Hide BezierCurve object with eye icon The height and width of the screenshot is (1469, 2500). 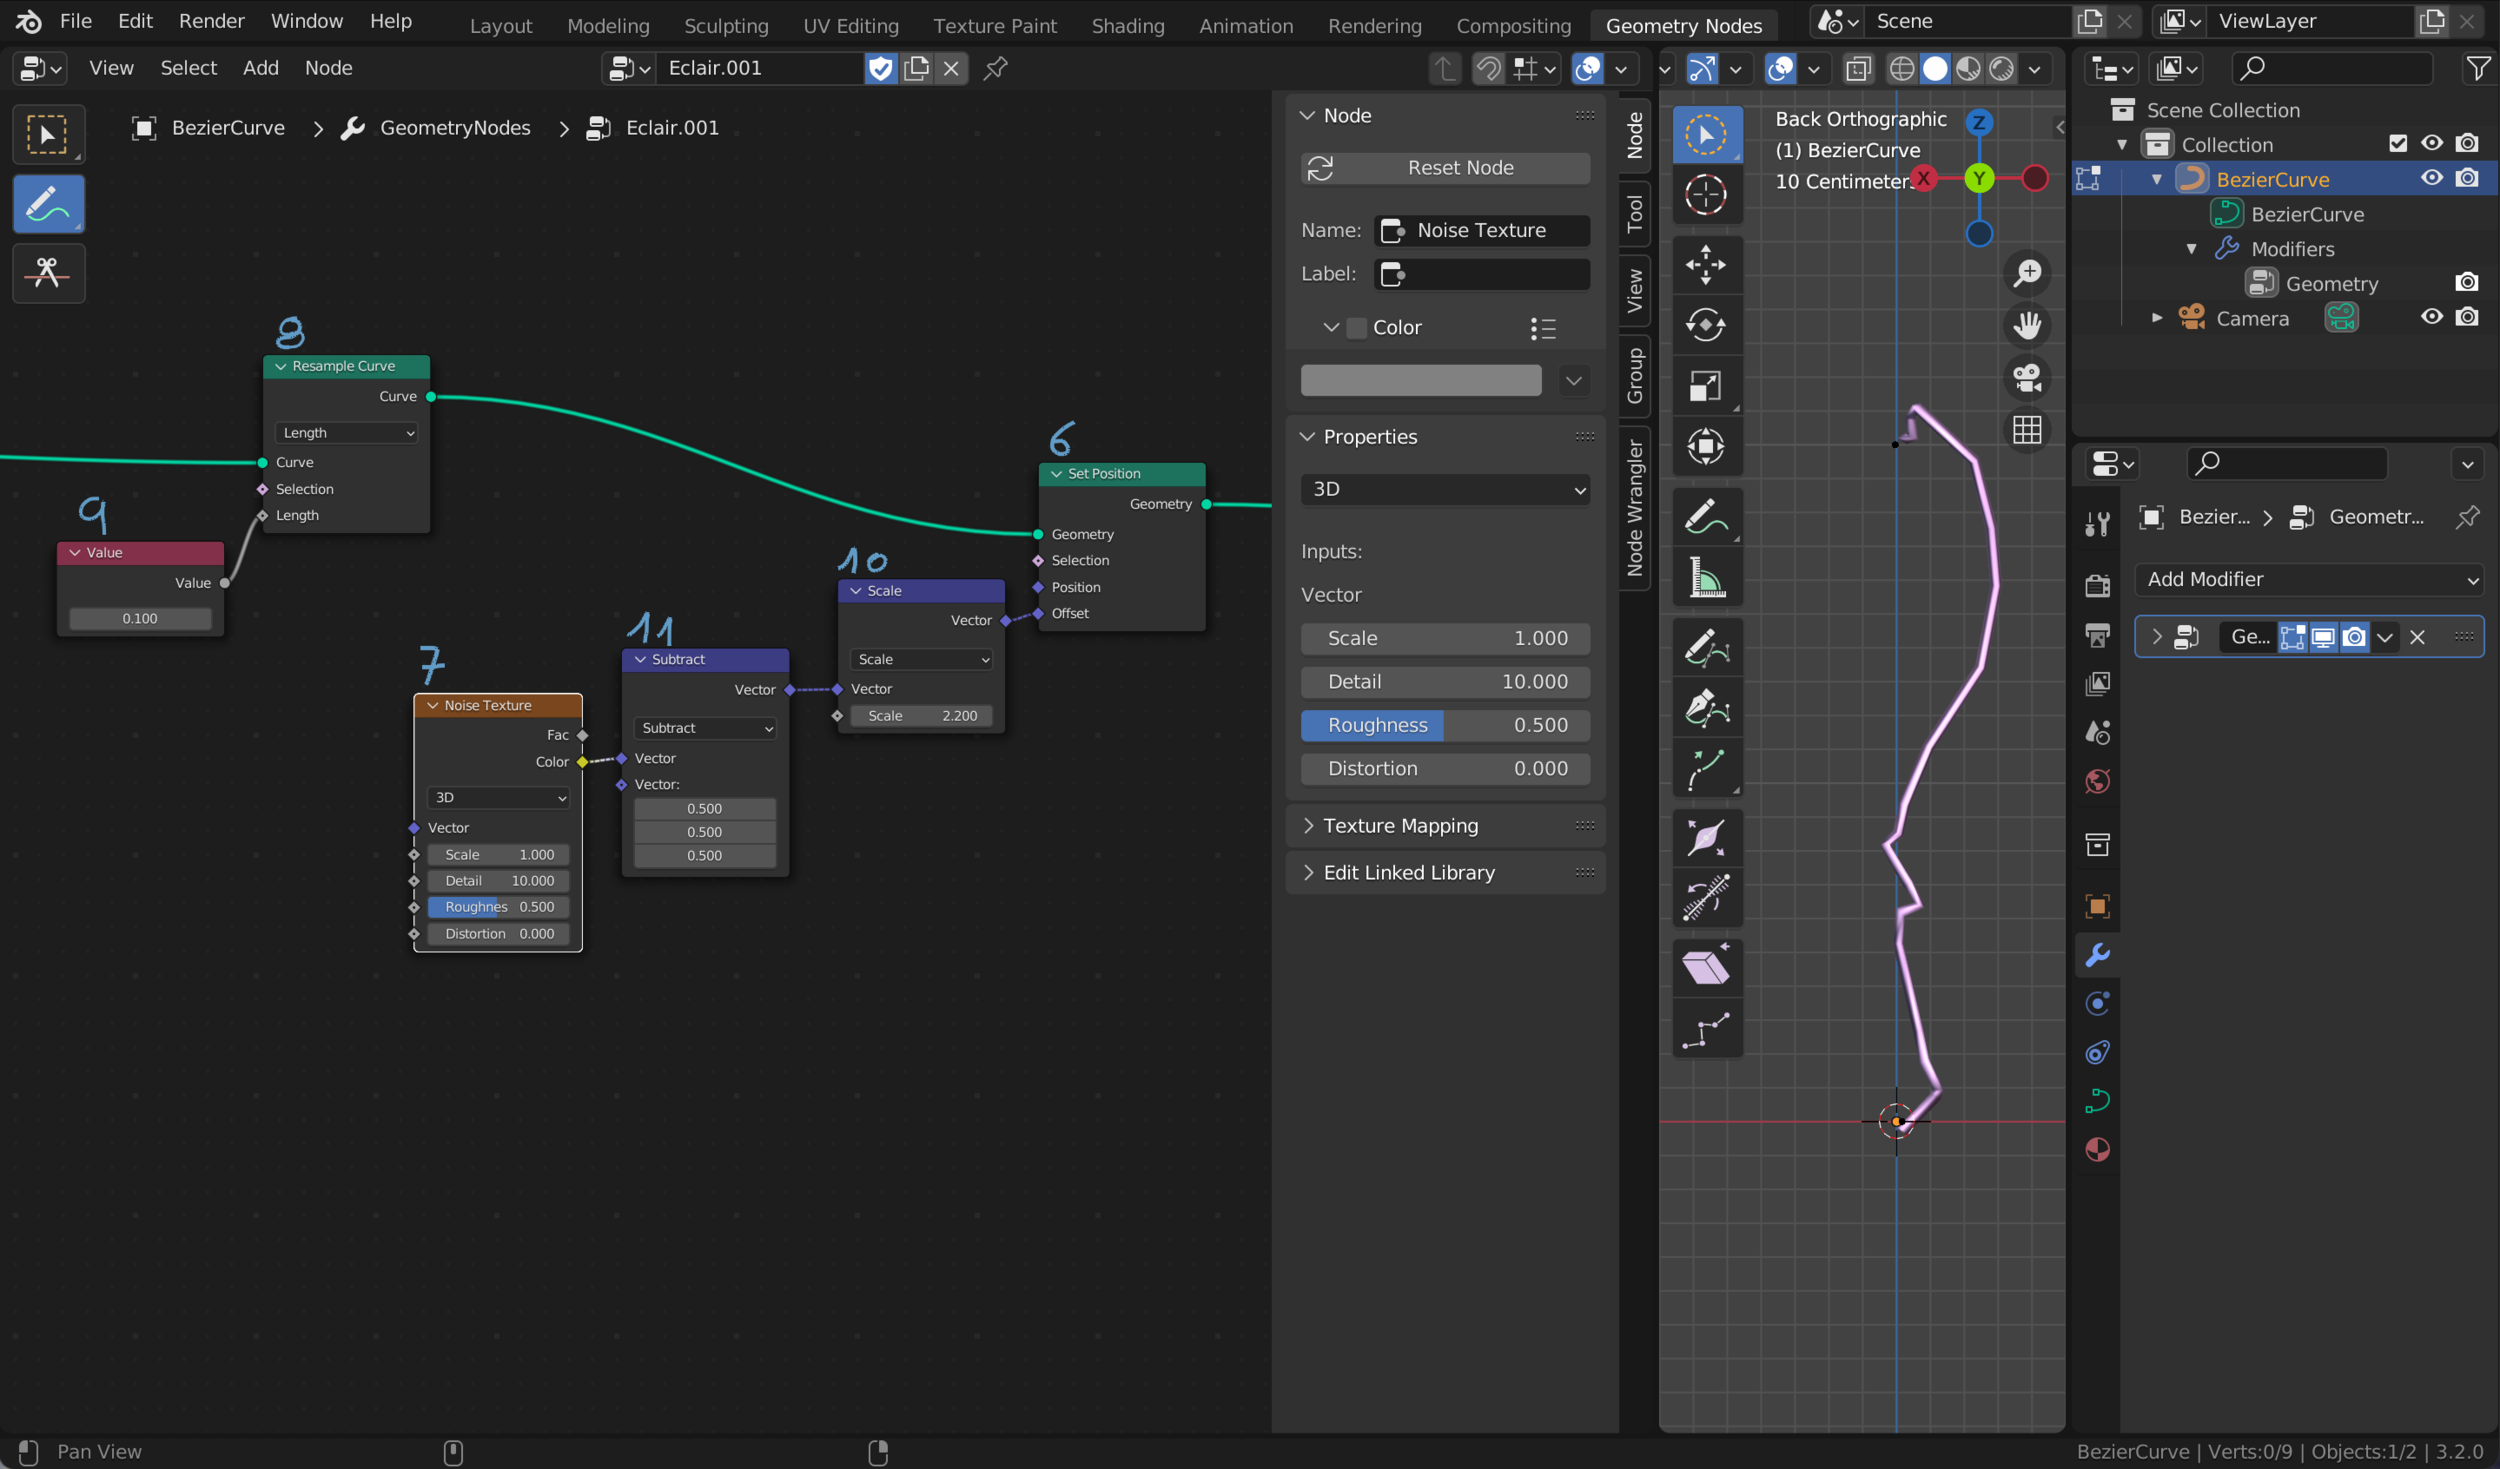[2431, 178]
